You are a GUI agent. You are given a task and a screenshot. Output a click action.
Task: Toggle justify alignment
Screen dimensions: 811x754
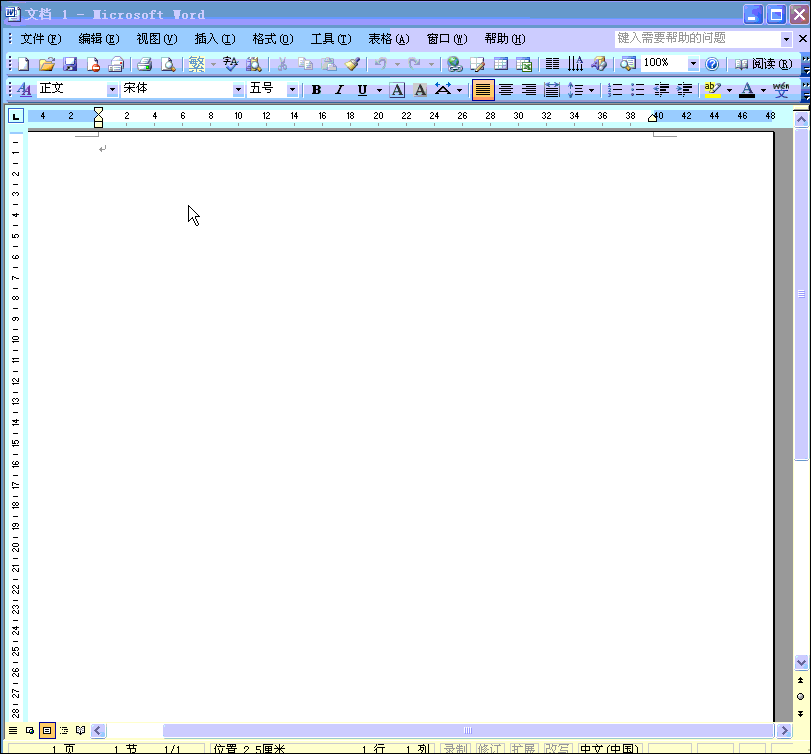coord(483,90)
